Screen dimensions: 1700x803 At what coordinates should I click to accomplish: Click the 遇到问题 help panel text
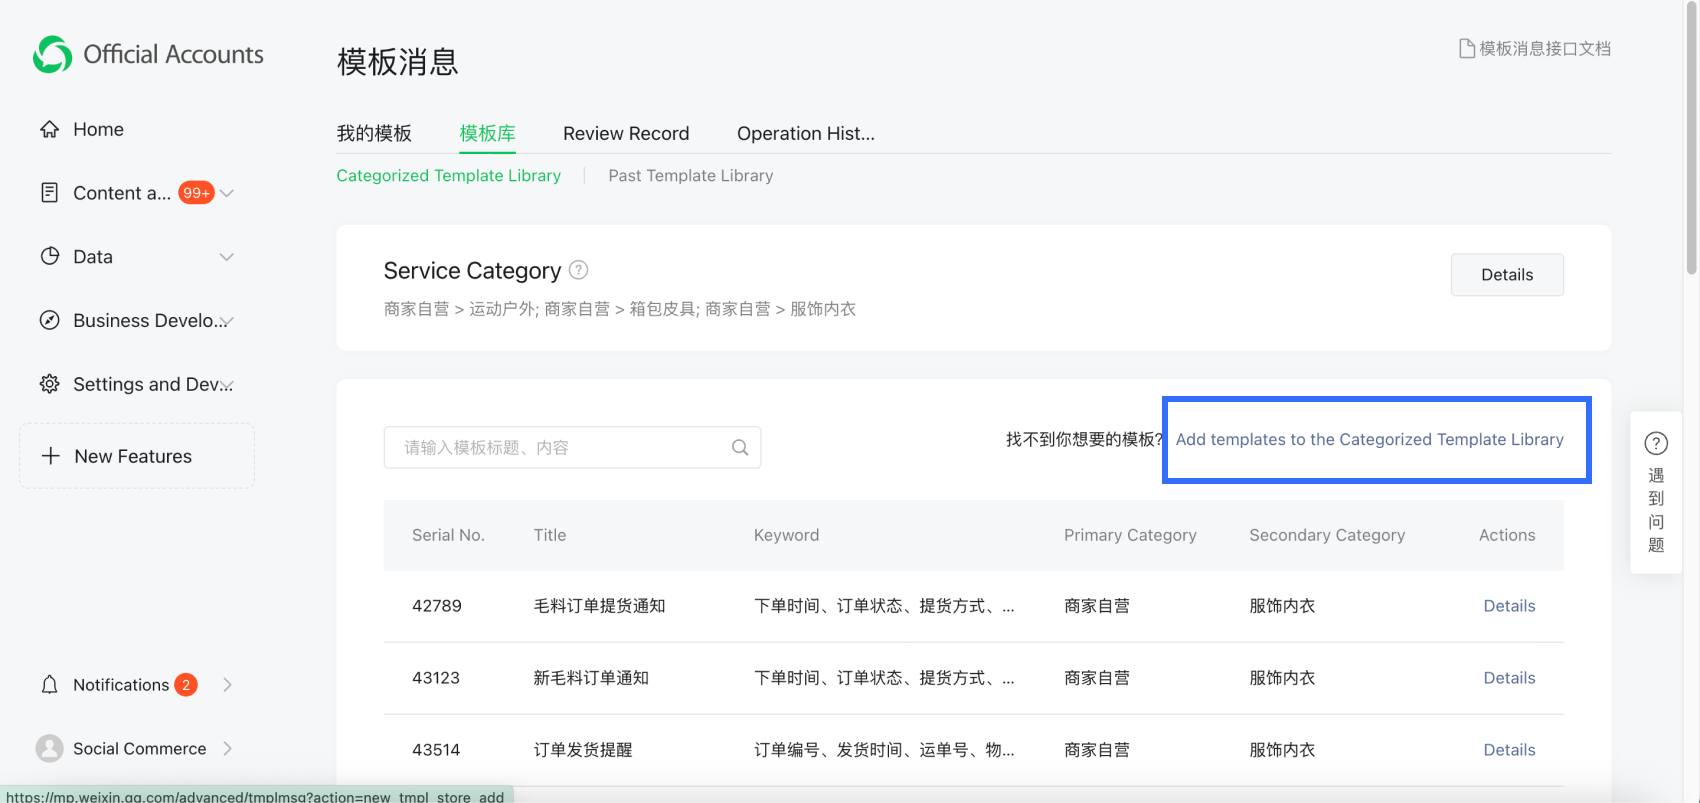click(1656, 510)
